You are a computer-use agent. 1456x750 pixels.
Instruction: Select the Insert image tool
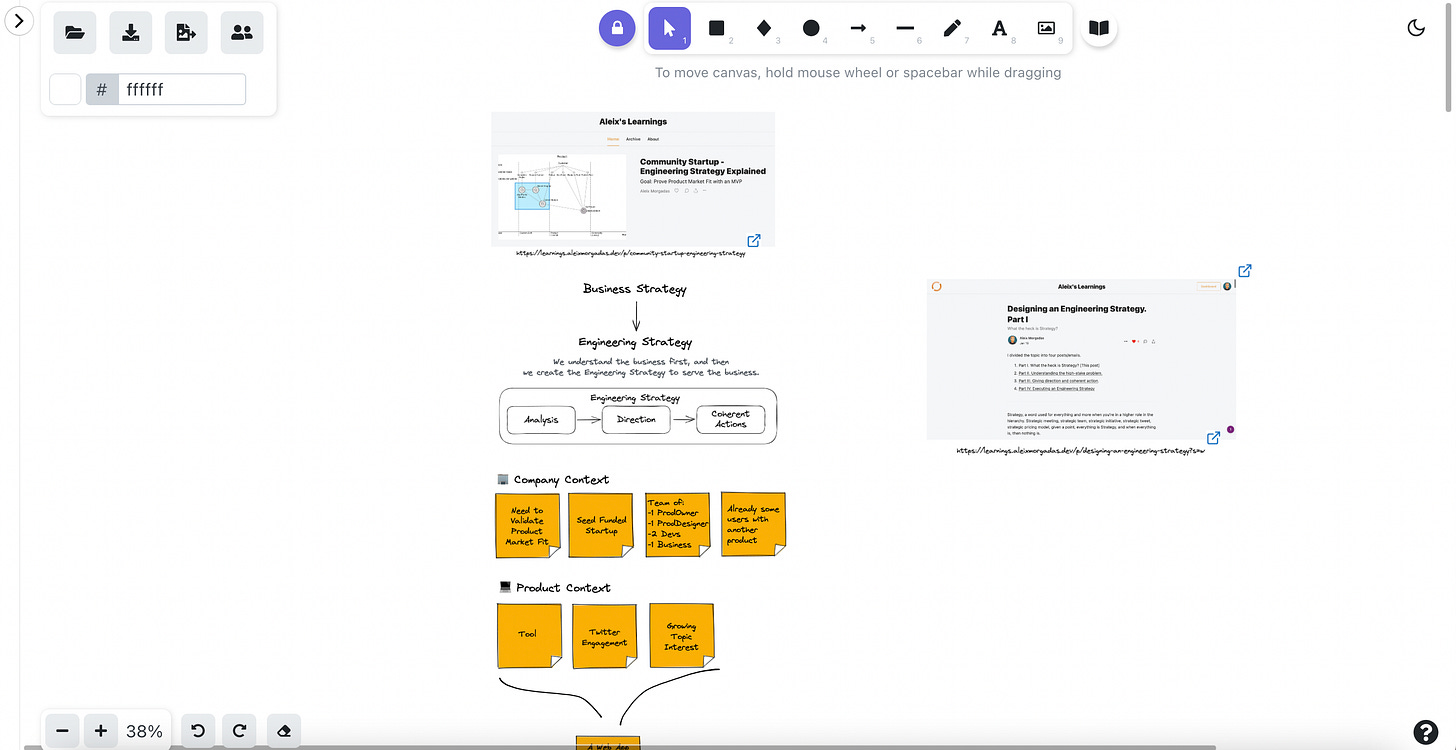coord(1046,28)
